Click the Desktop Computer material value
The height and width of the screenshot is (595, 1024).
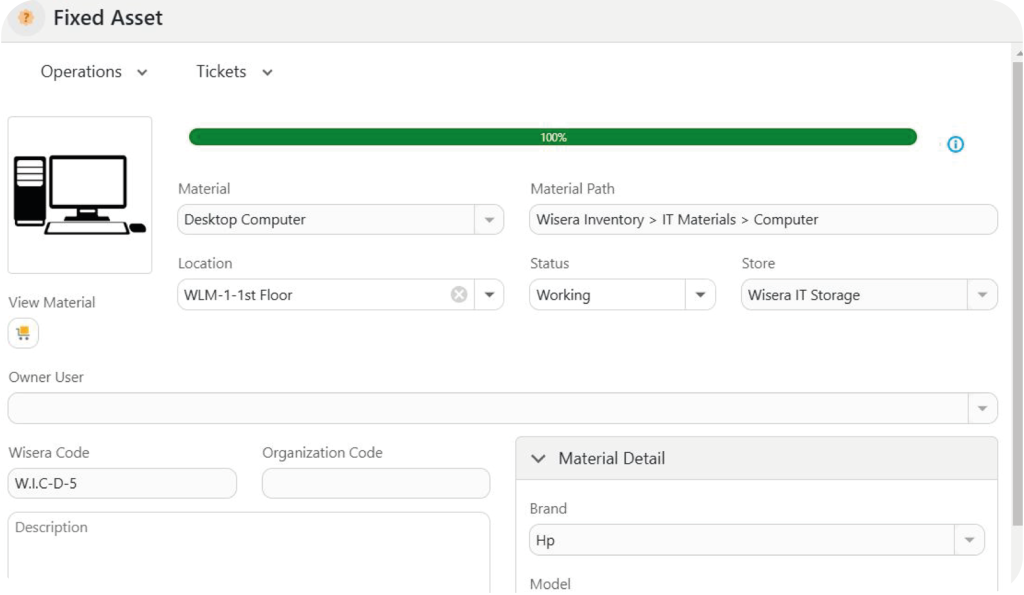[x=245, y=220]
